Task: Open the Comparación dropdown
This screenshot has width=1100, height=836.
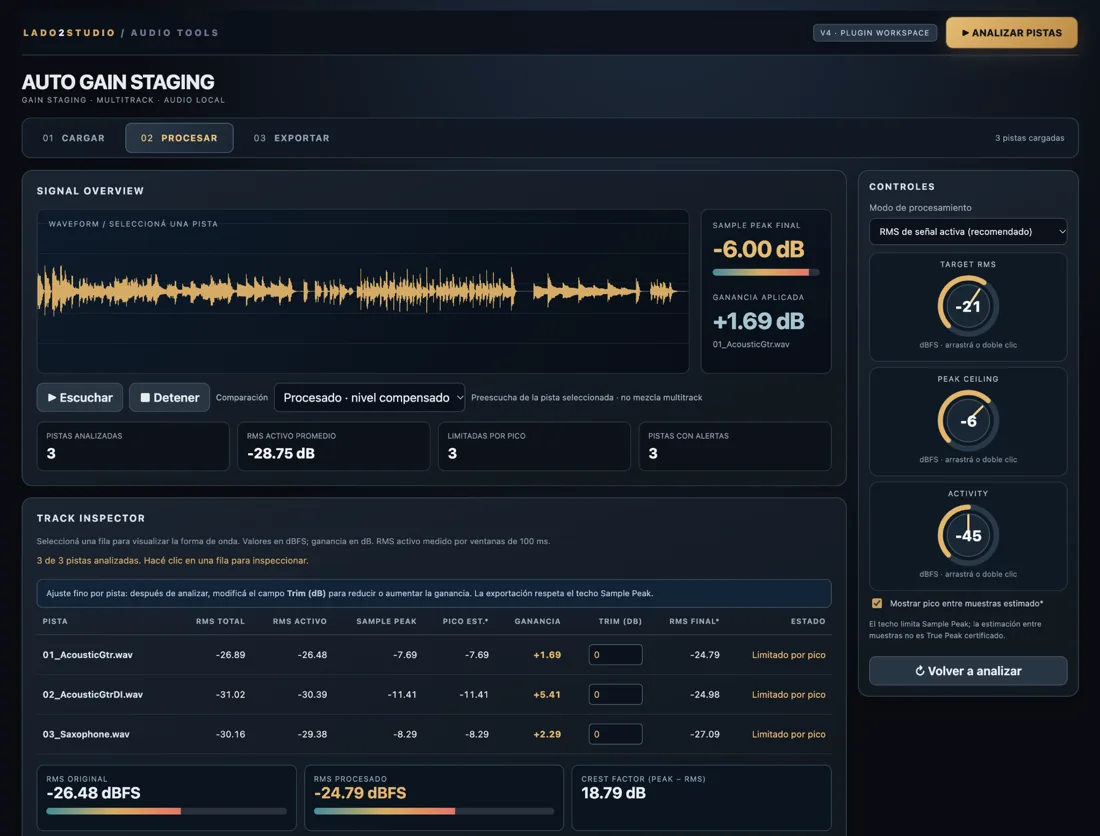Action: 370,398
